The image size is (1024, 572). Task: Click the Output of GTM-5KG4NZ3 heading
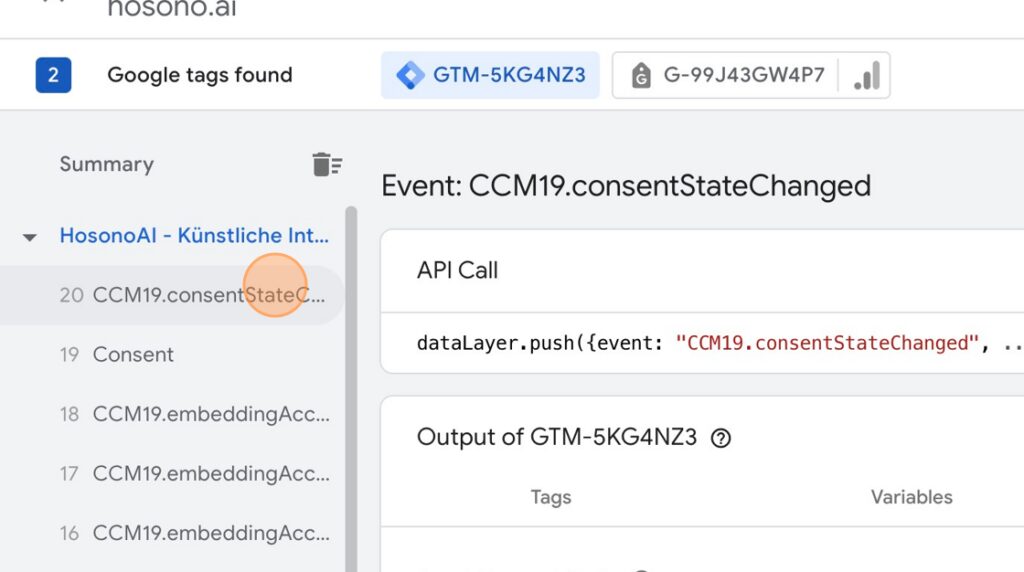pos(556,437)
